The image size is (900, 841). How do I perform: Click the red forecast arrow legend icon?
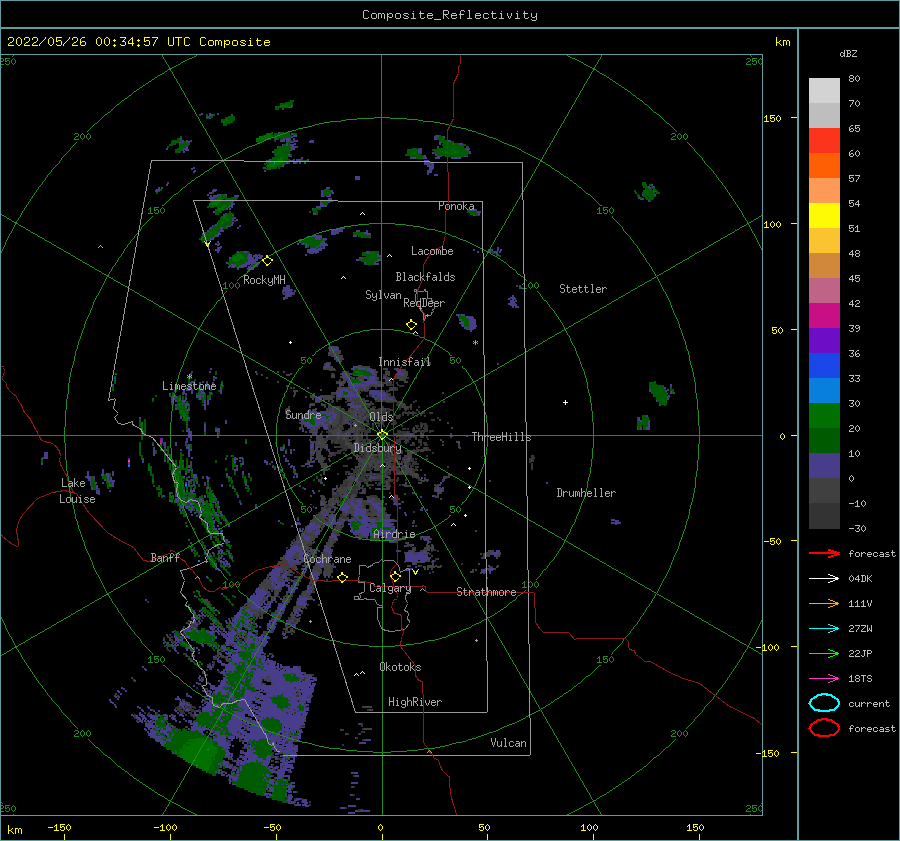coord(824,553)
